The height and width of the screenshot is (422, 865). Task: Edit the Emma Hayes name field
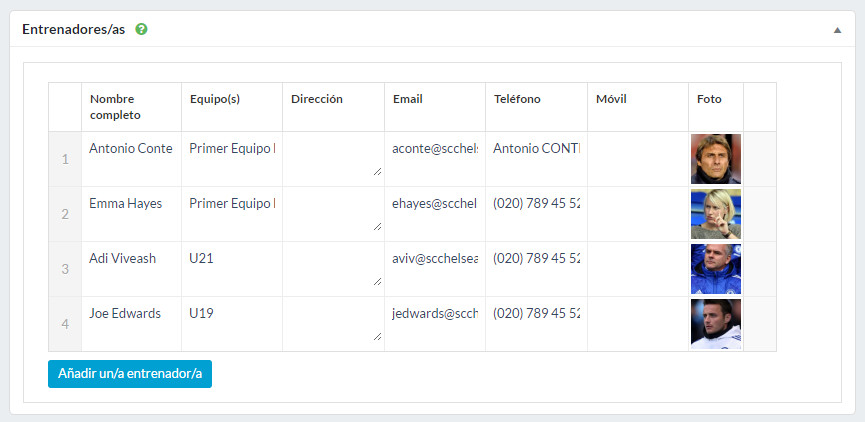click(x=131, y=204)
